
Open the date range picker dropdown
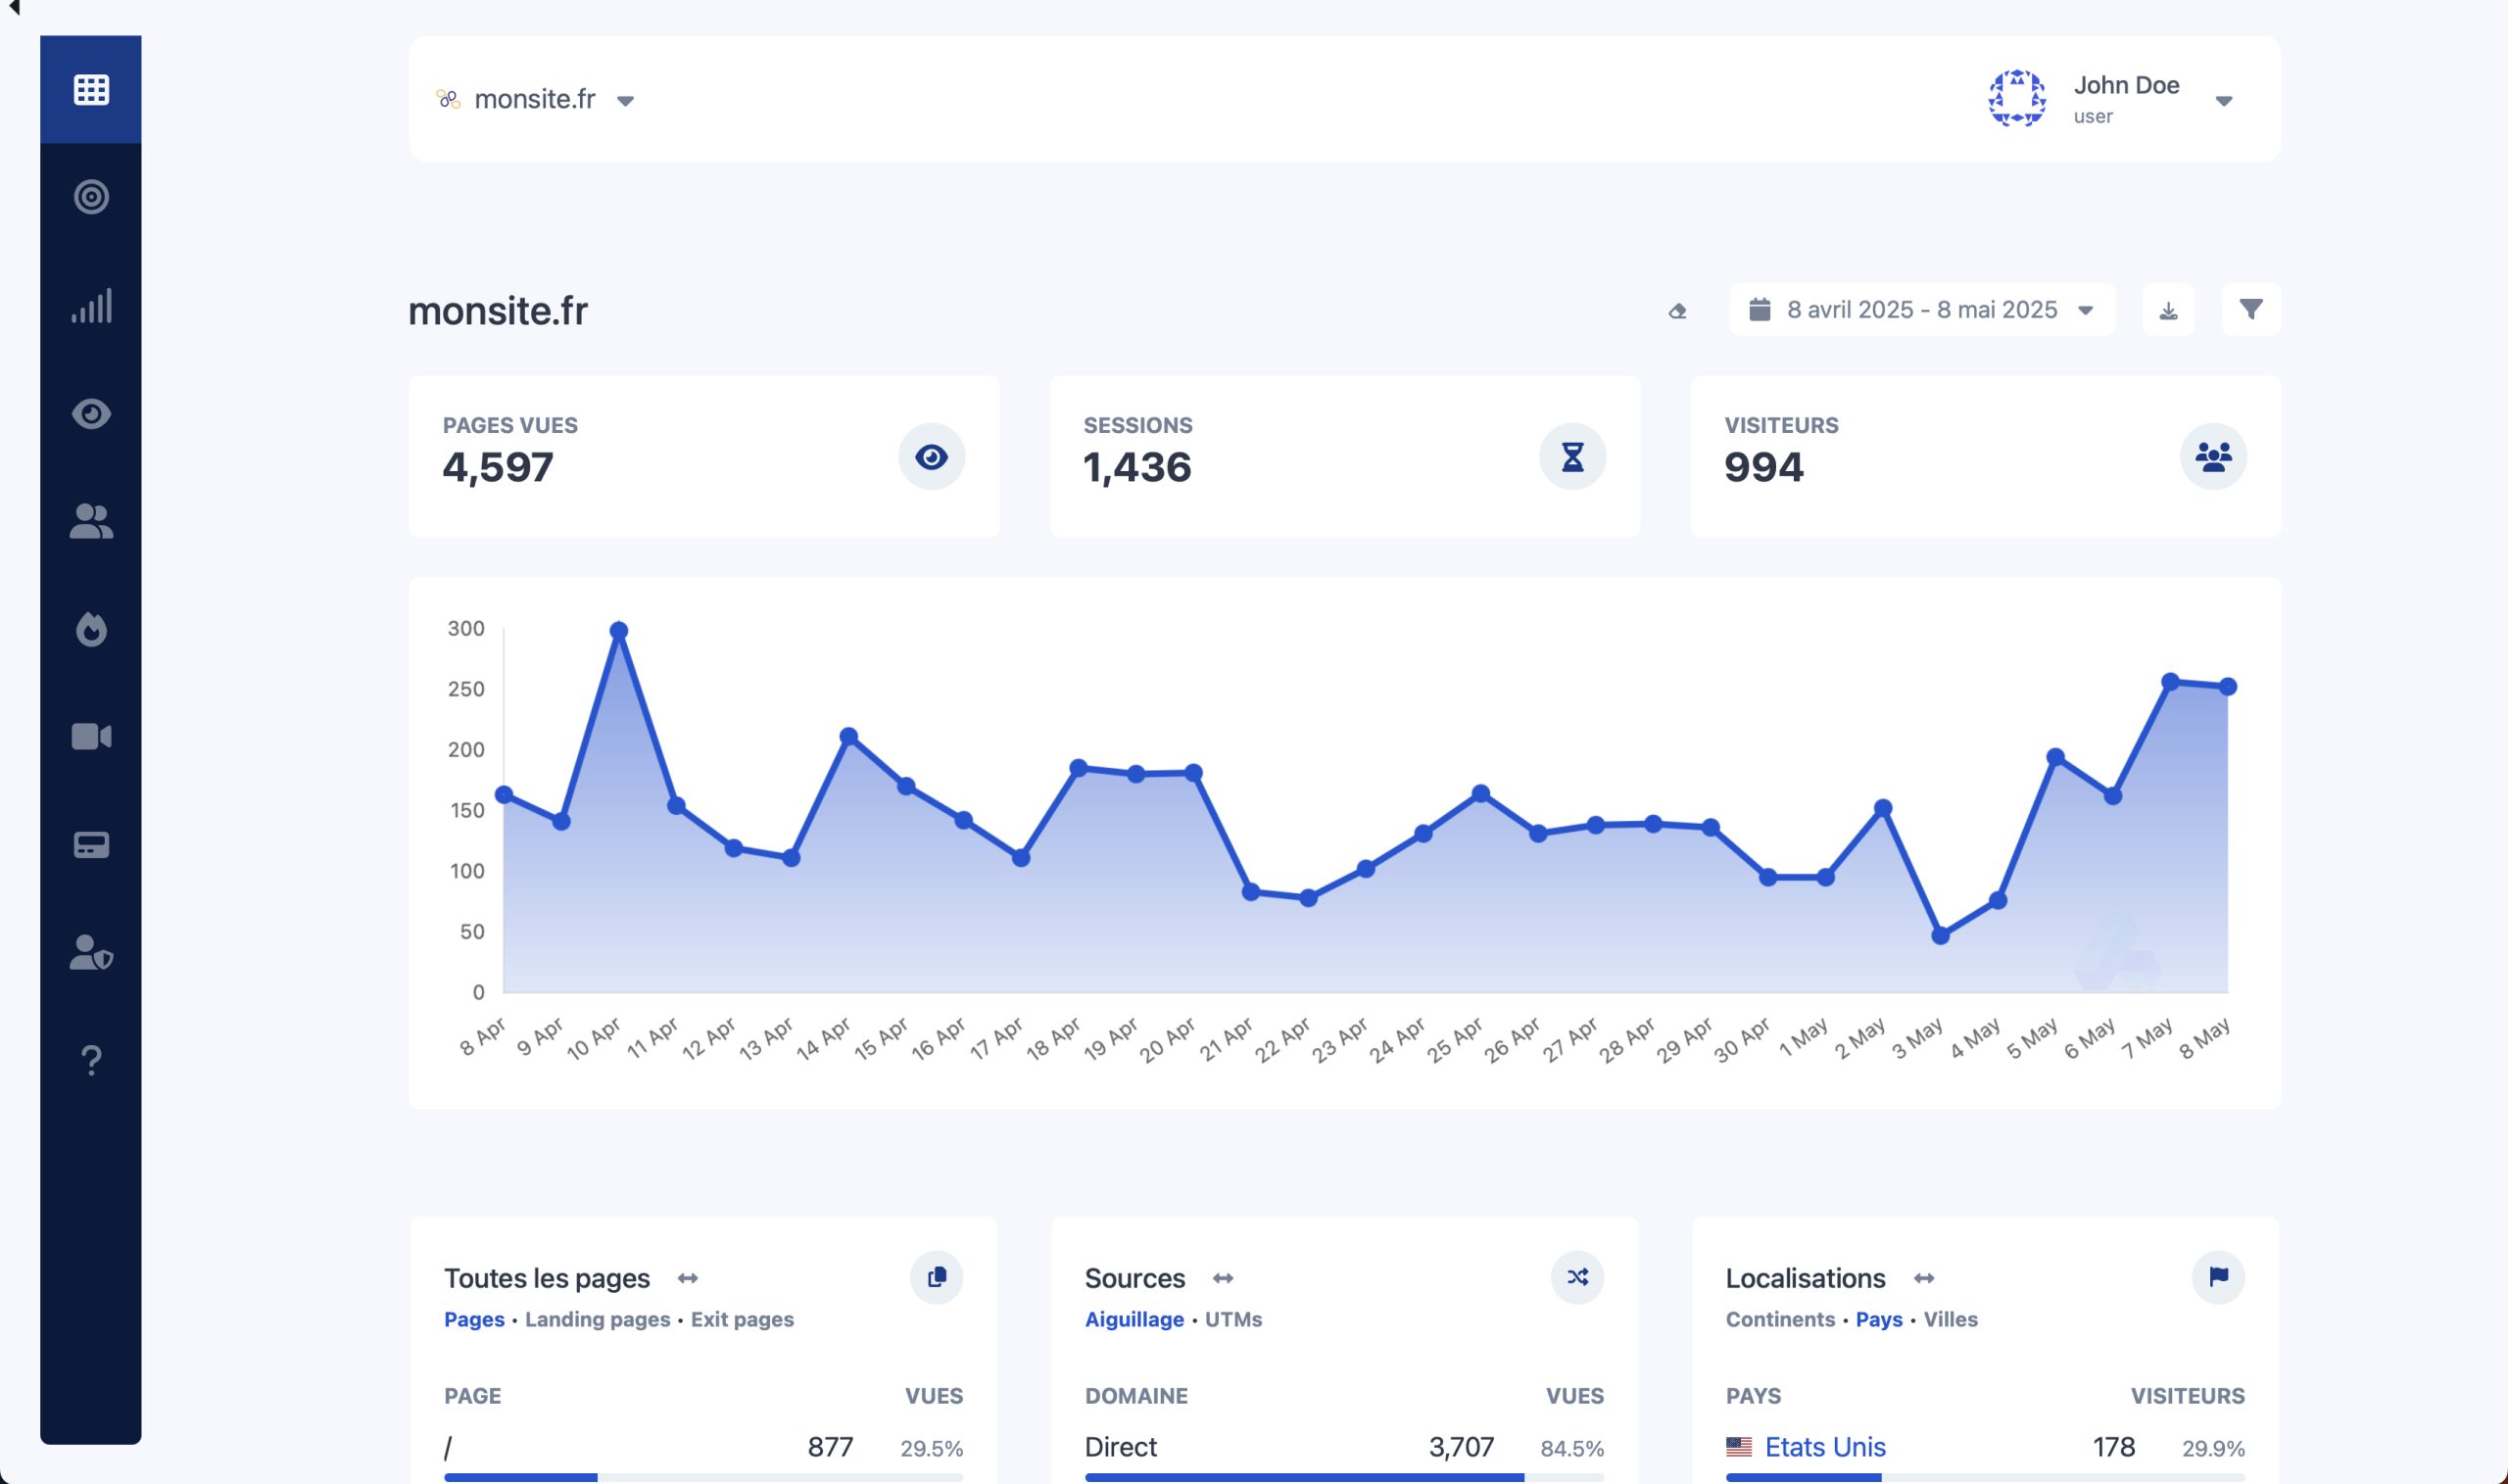[1921, 310]
